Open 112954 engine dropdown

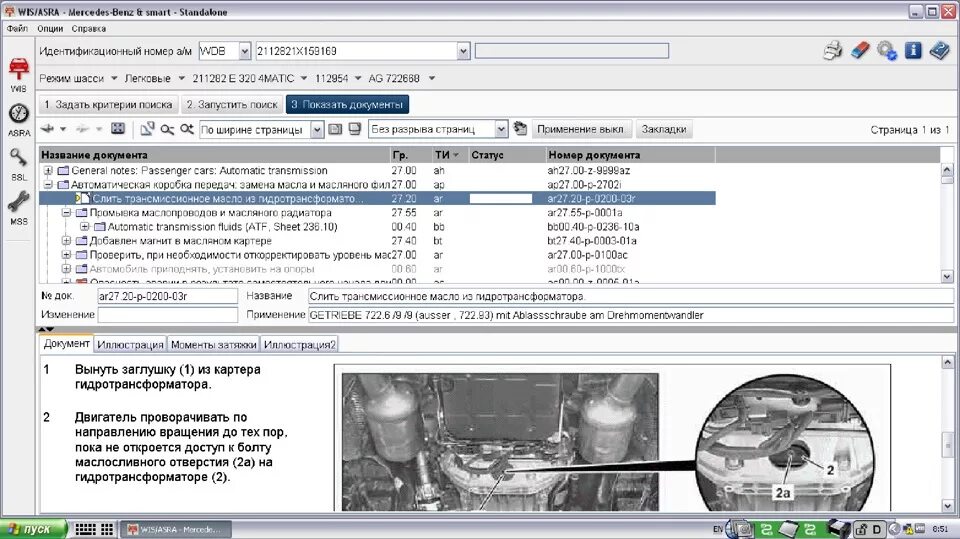point(358,78)
